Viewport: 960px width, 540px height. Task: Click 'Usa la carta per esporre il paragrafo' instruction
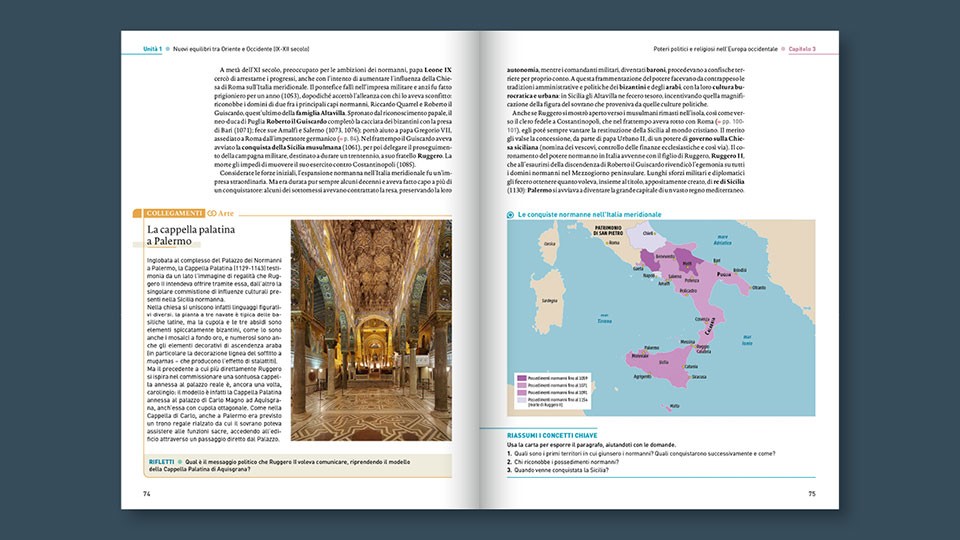(591, 445)
